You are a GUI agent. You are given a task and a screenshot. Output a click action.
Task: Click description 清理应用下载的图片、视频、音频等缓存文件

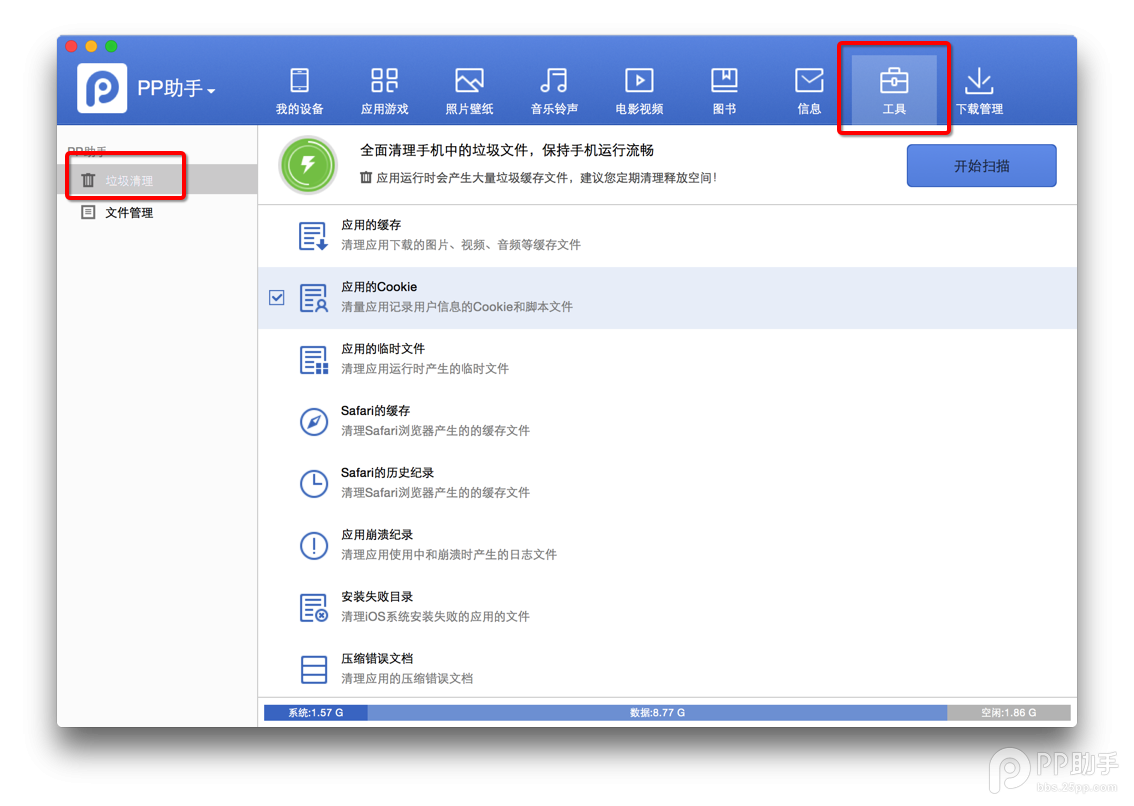tap(461, 245)
